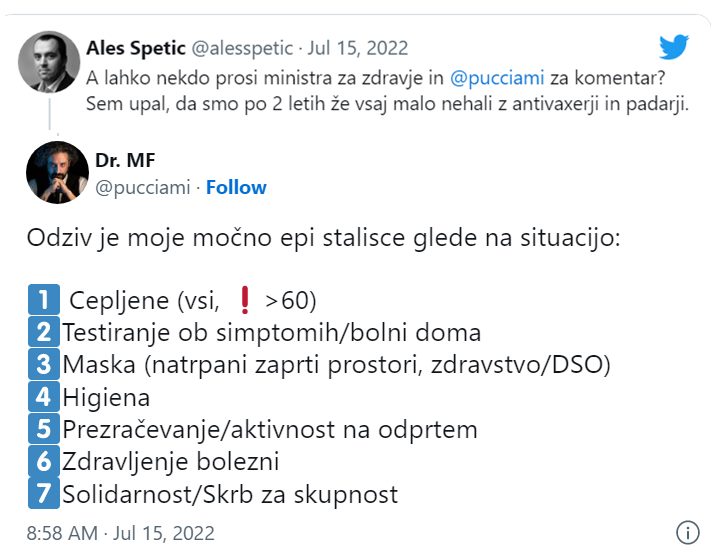Click the number 5 keycap before Prezračevanje
716x553 pixels.
click(x=44, y=428)
